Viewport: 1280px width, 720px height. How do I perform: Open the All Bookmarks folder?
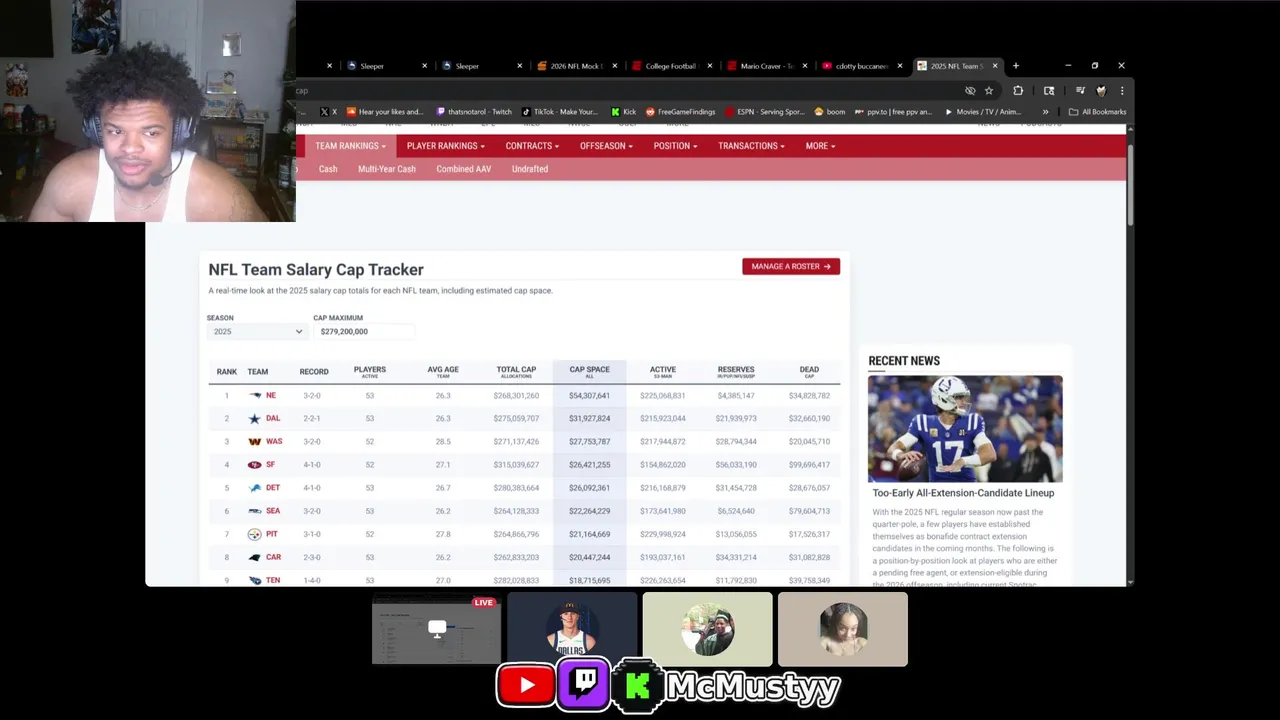click(1097, 112)
